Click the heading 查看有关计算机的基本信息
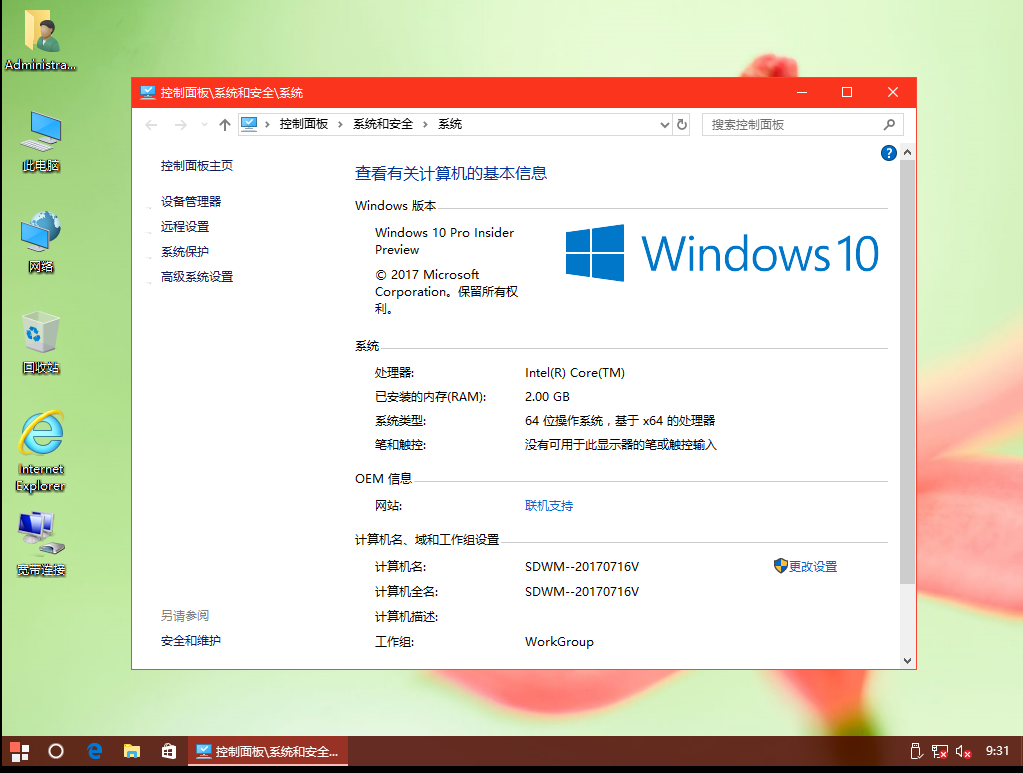The width and height of the screenshot is (1023, 773). click(451, 173)
